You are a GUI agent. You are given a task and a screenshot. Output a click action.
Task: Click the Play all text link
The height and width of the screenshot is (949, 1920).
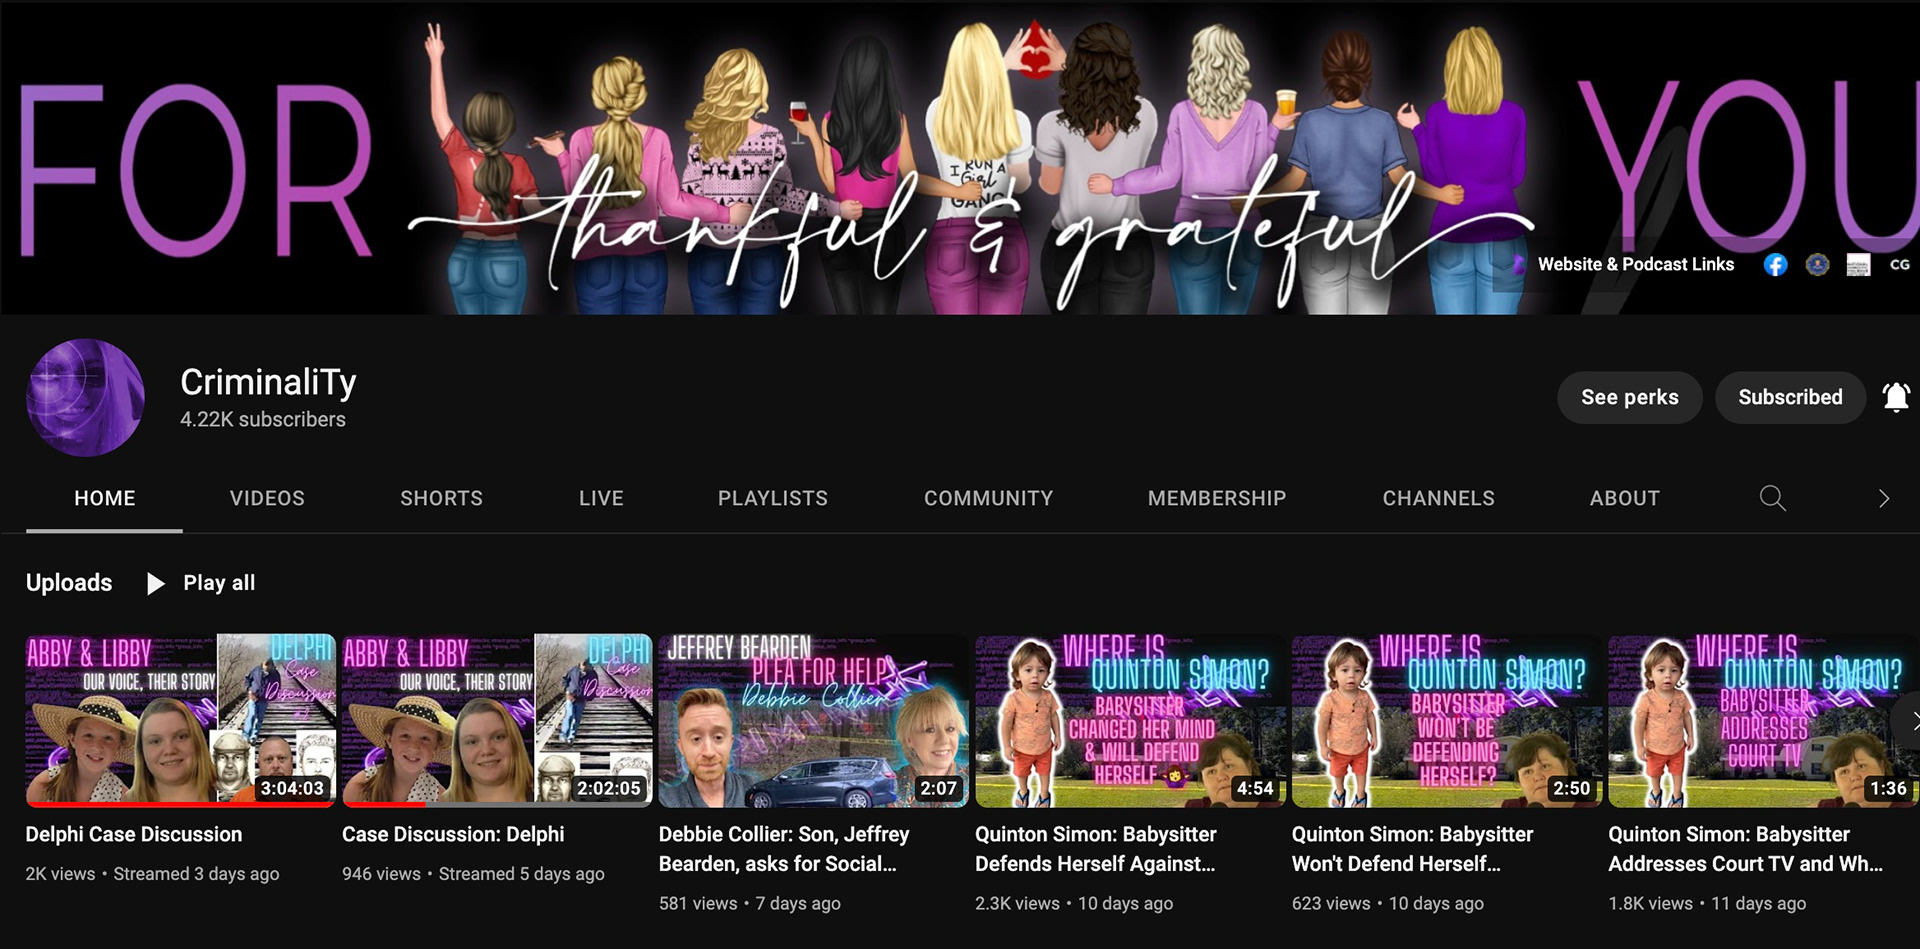(x=219, y=583)
